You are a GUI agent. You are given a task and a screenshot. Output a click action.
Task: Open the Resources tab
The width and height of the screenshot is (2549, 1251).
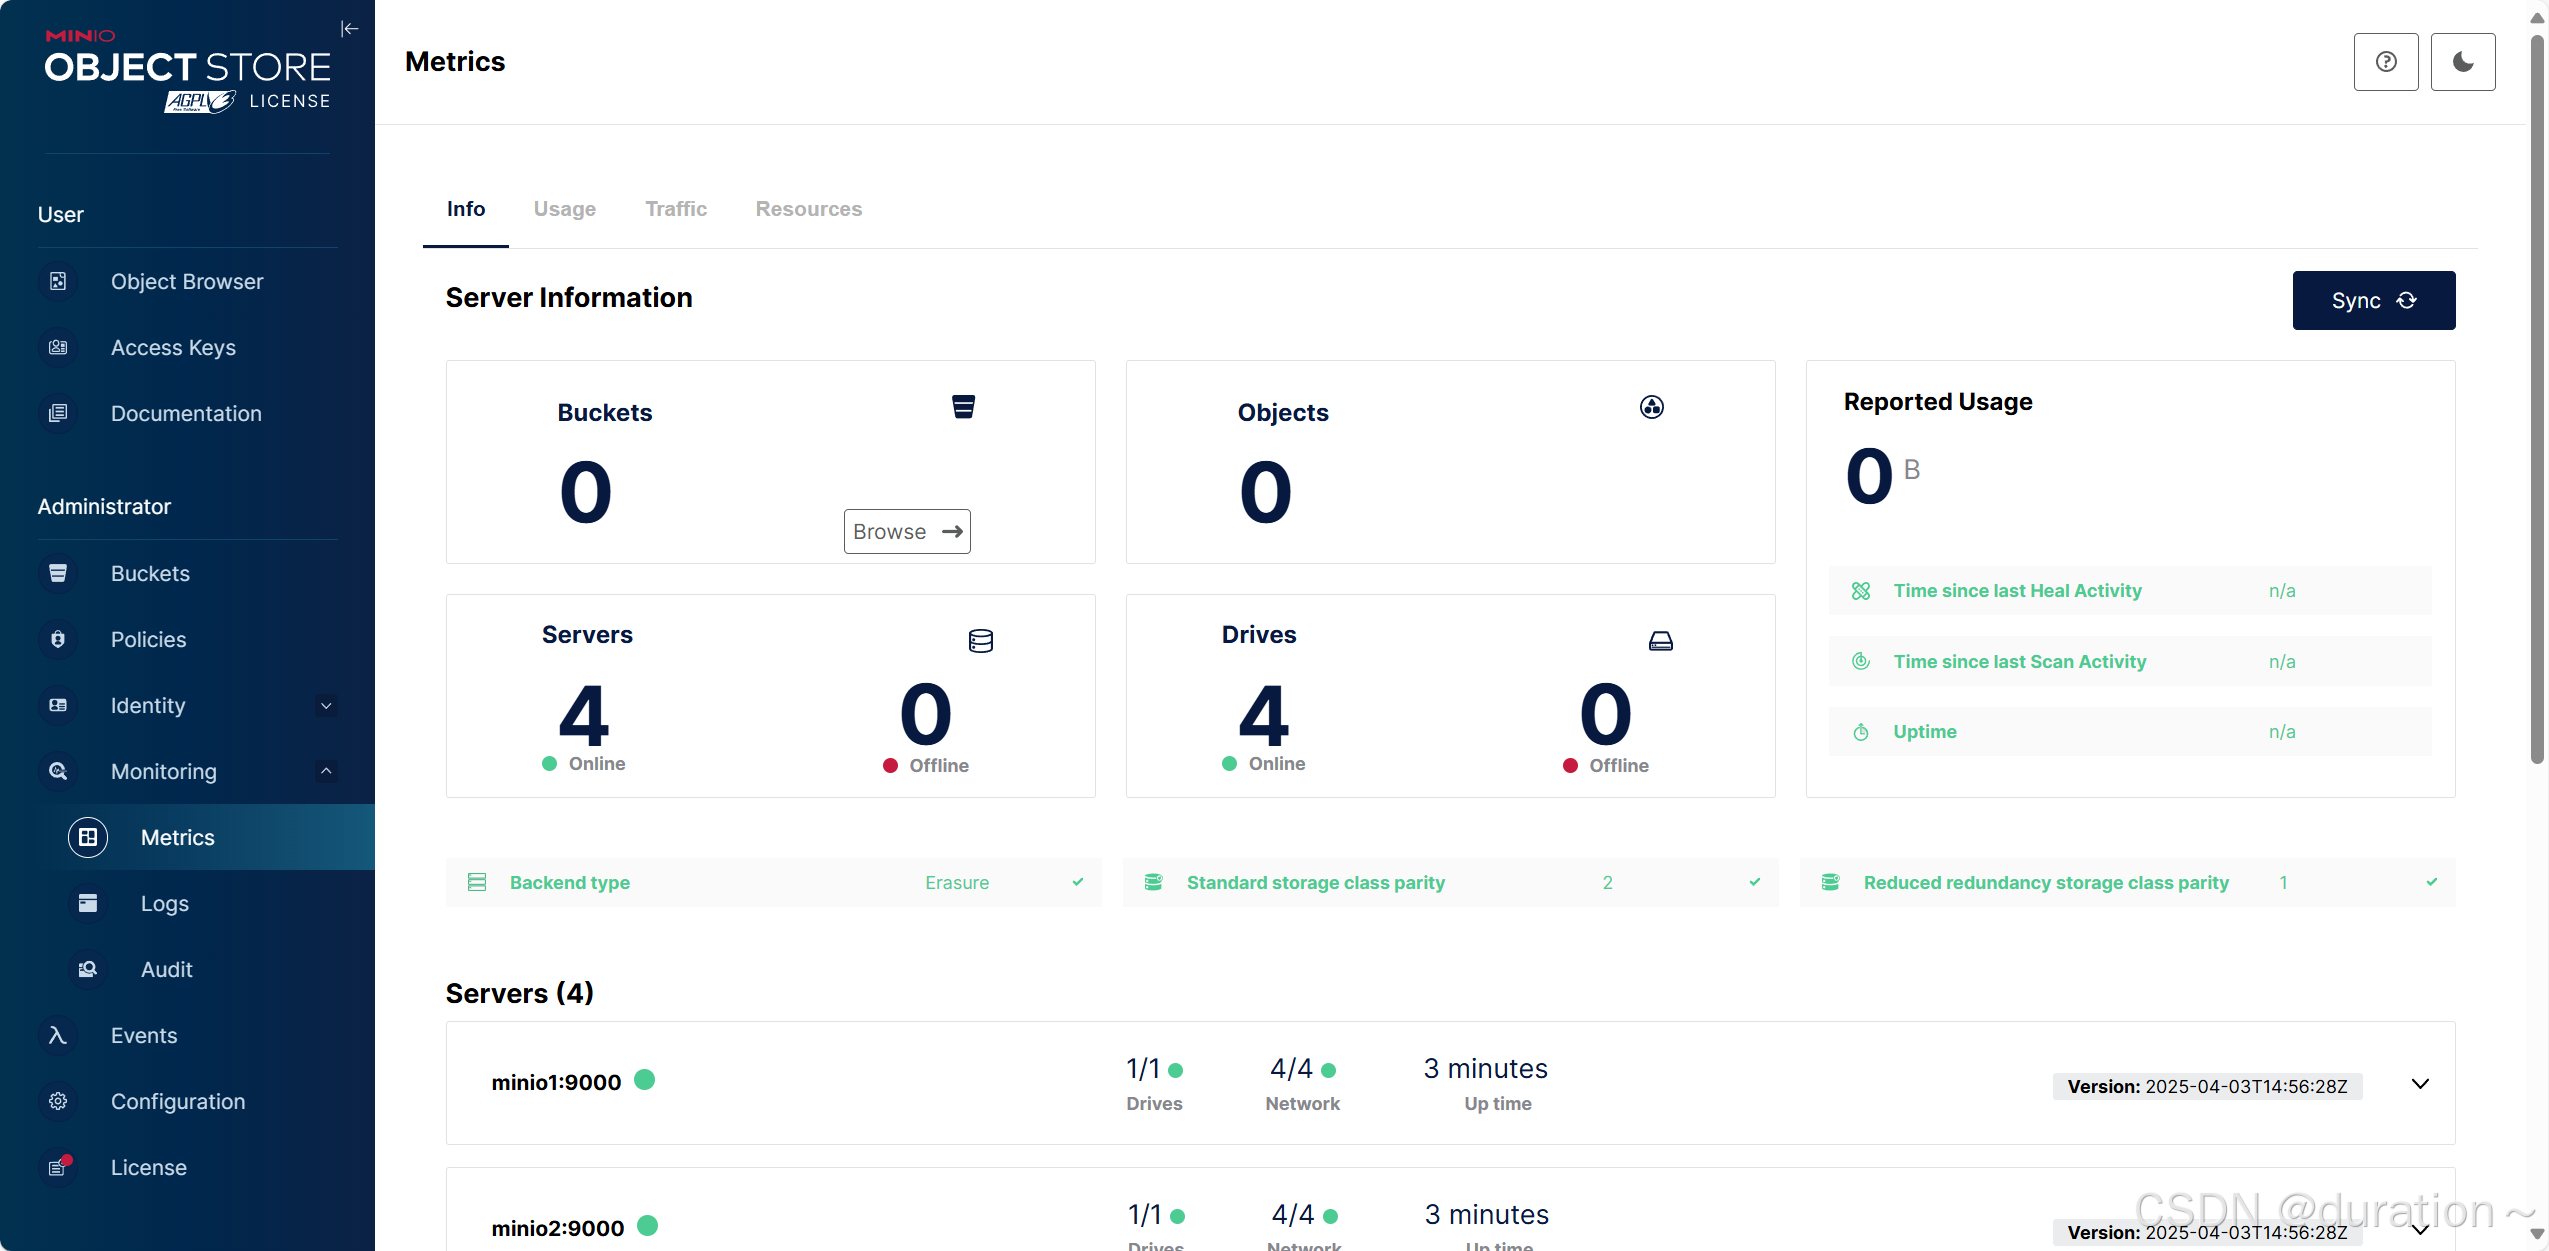coord(808,209)
